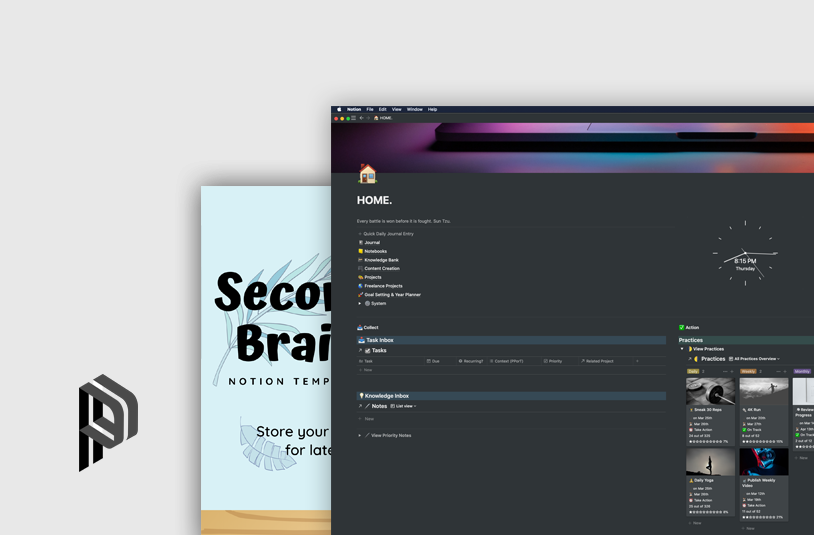This screenshot has width=814, height=535.
Task: Click the house page icon
Action: pos(367,173)
